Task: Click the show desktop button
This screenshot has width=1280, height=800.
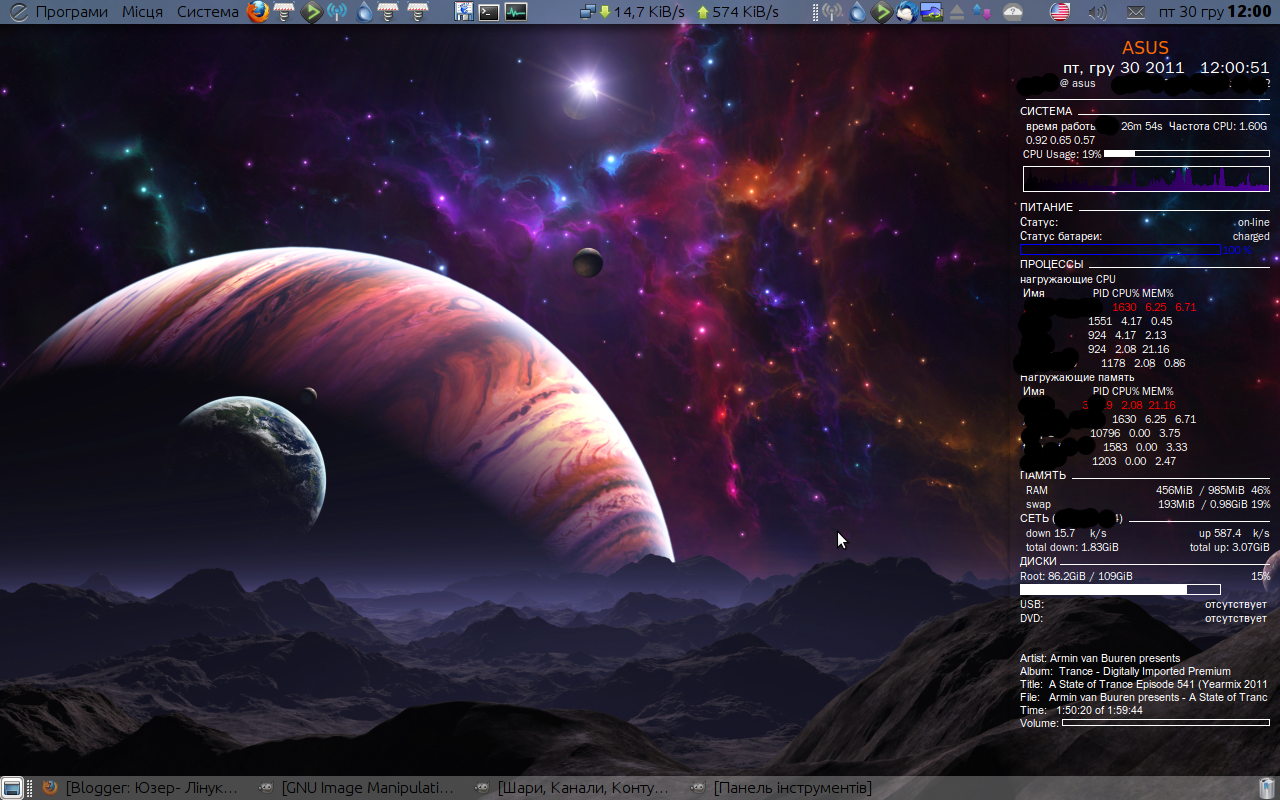Action: click(12, 788)
